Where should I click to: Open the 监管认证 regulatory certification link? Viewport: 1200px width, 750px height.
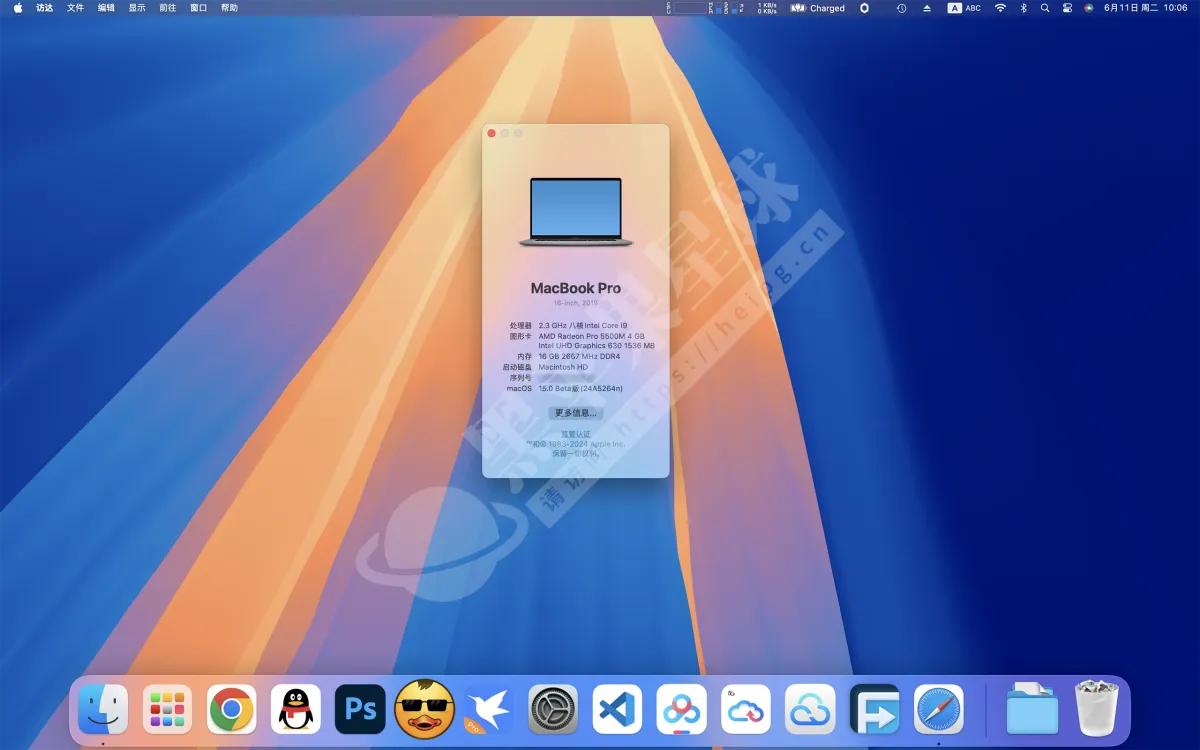click(x=575, y=434)
